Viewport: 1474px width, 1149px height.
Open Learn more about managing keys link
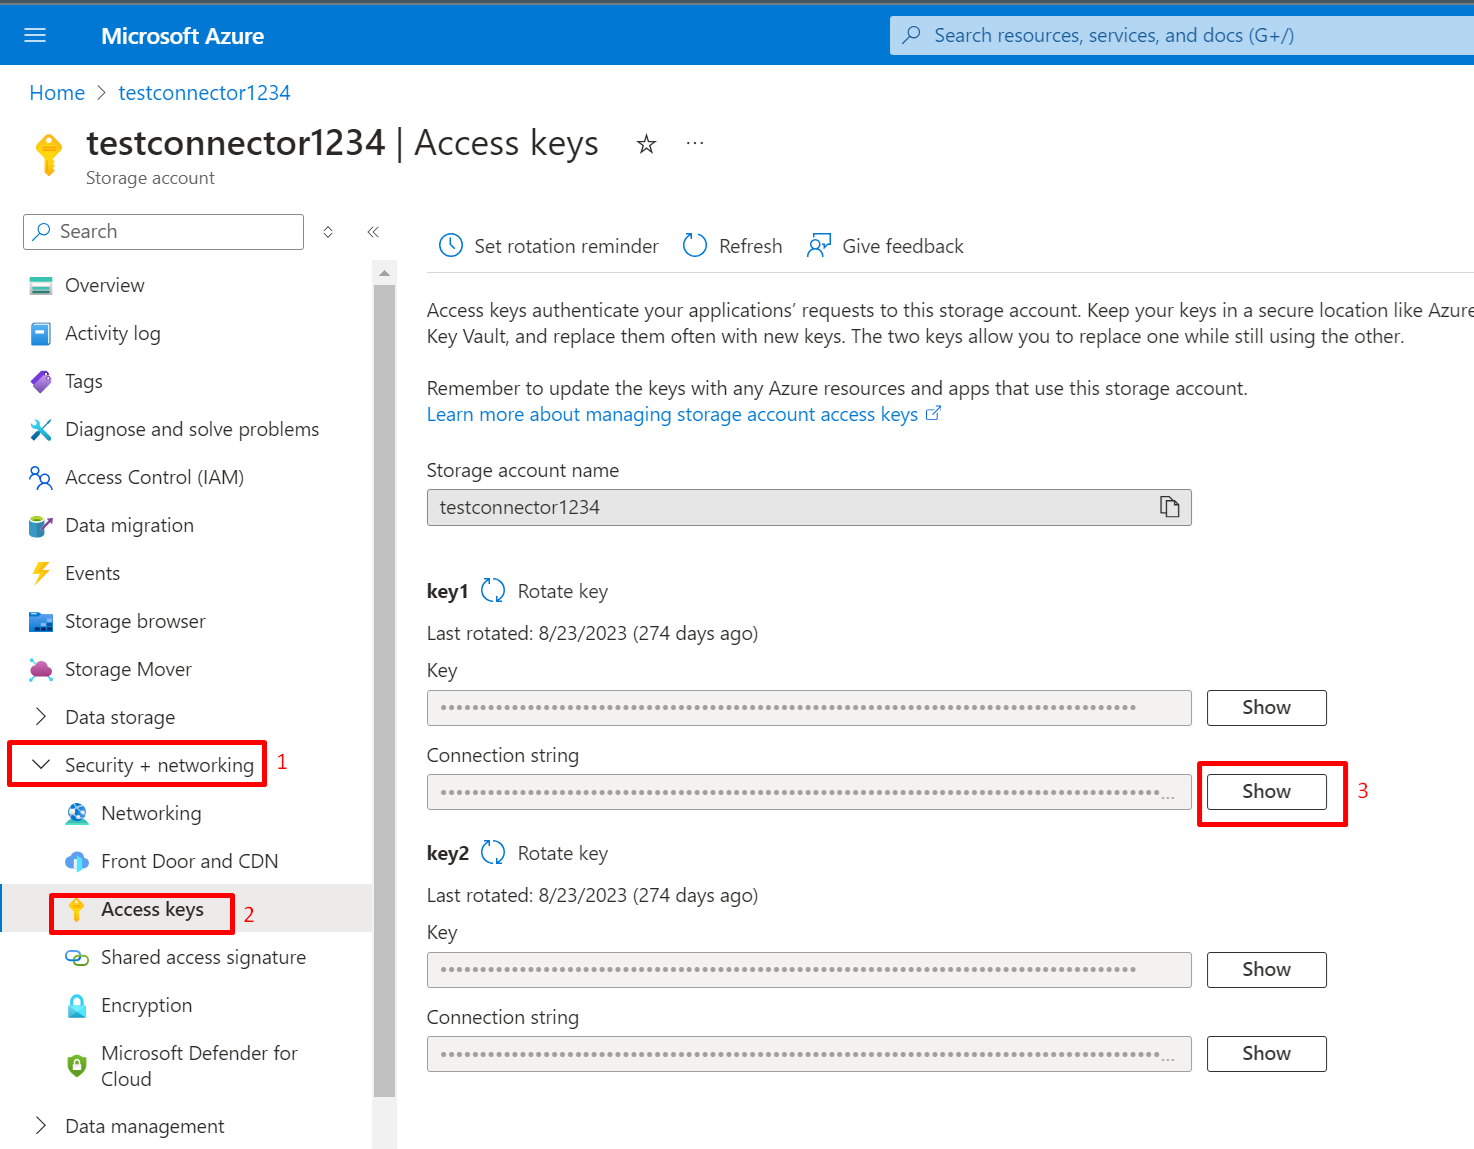(x=672, y=415)
